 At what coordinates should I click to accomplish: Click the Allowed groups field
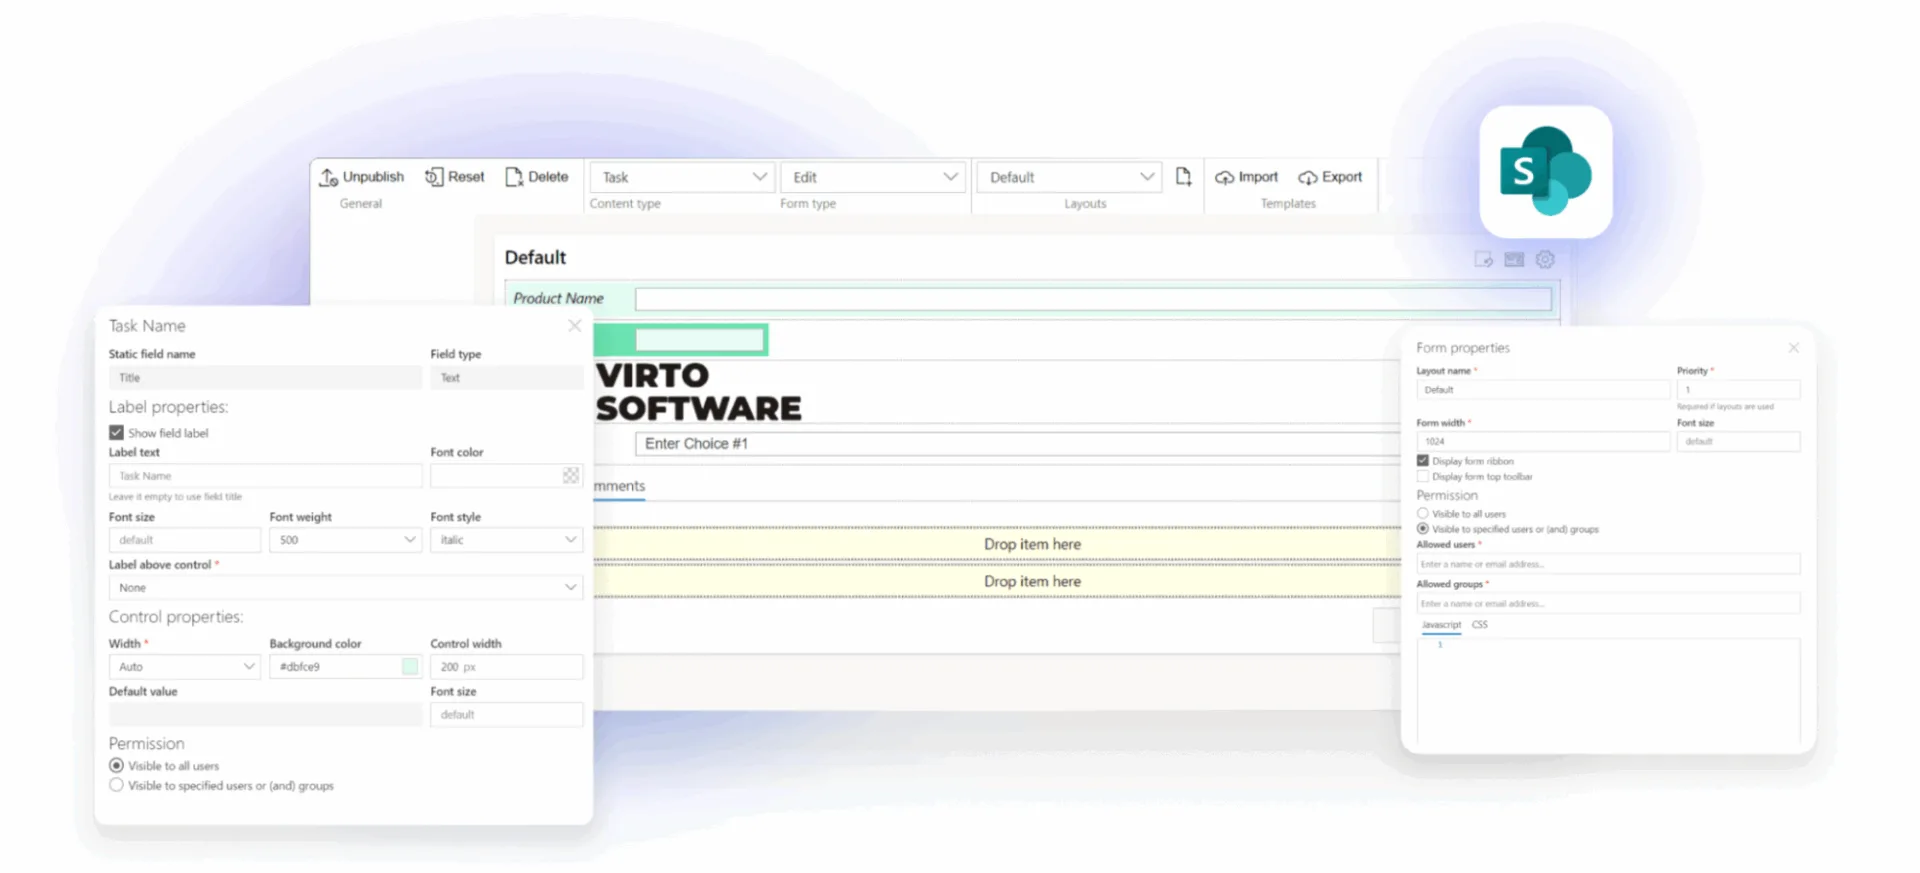(x=1608, y=603)
